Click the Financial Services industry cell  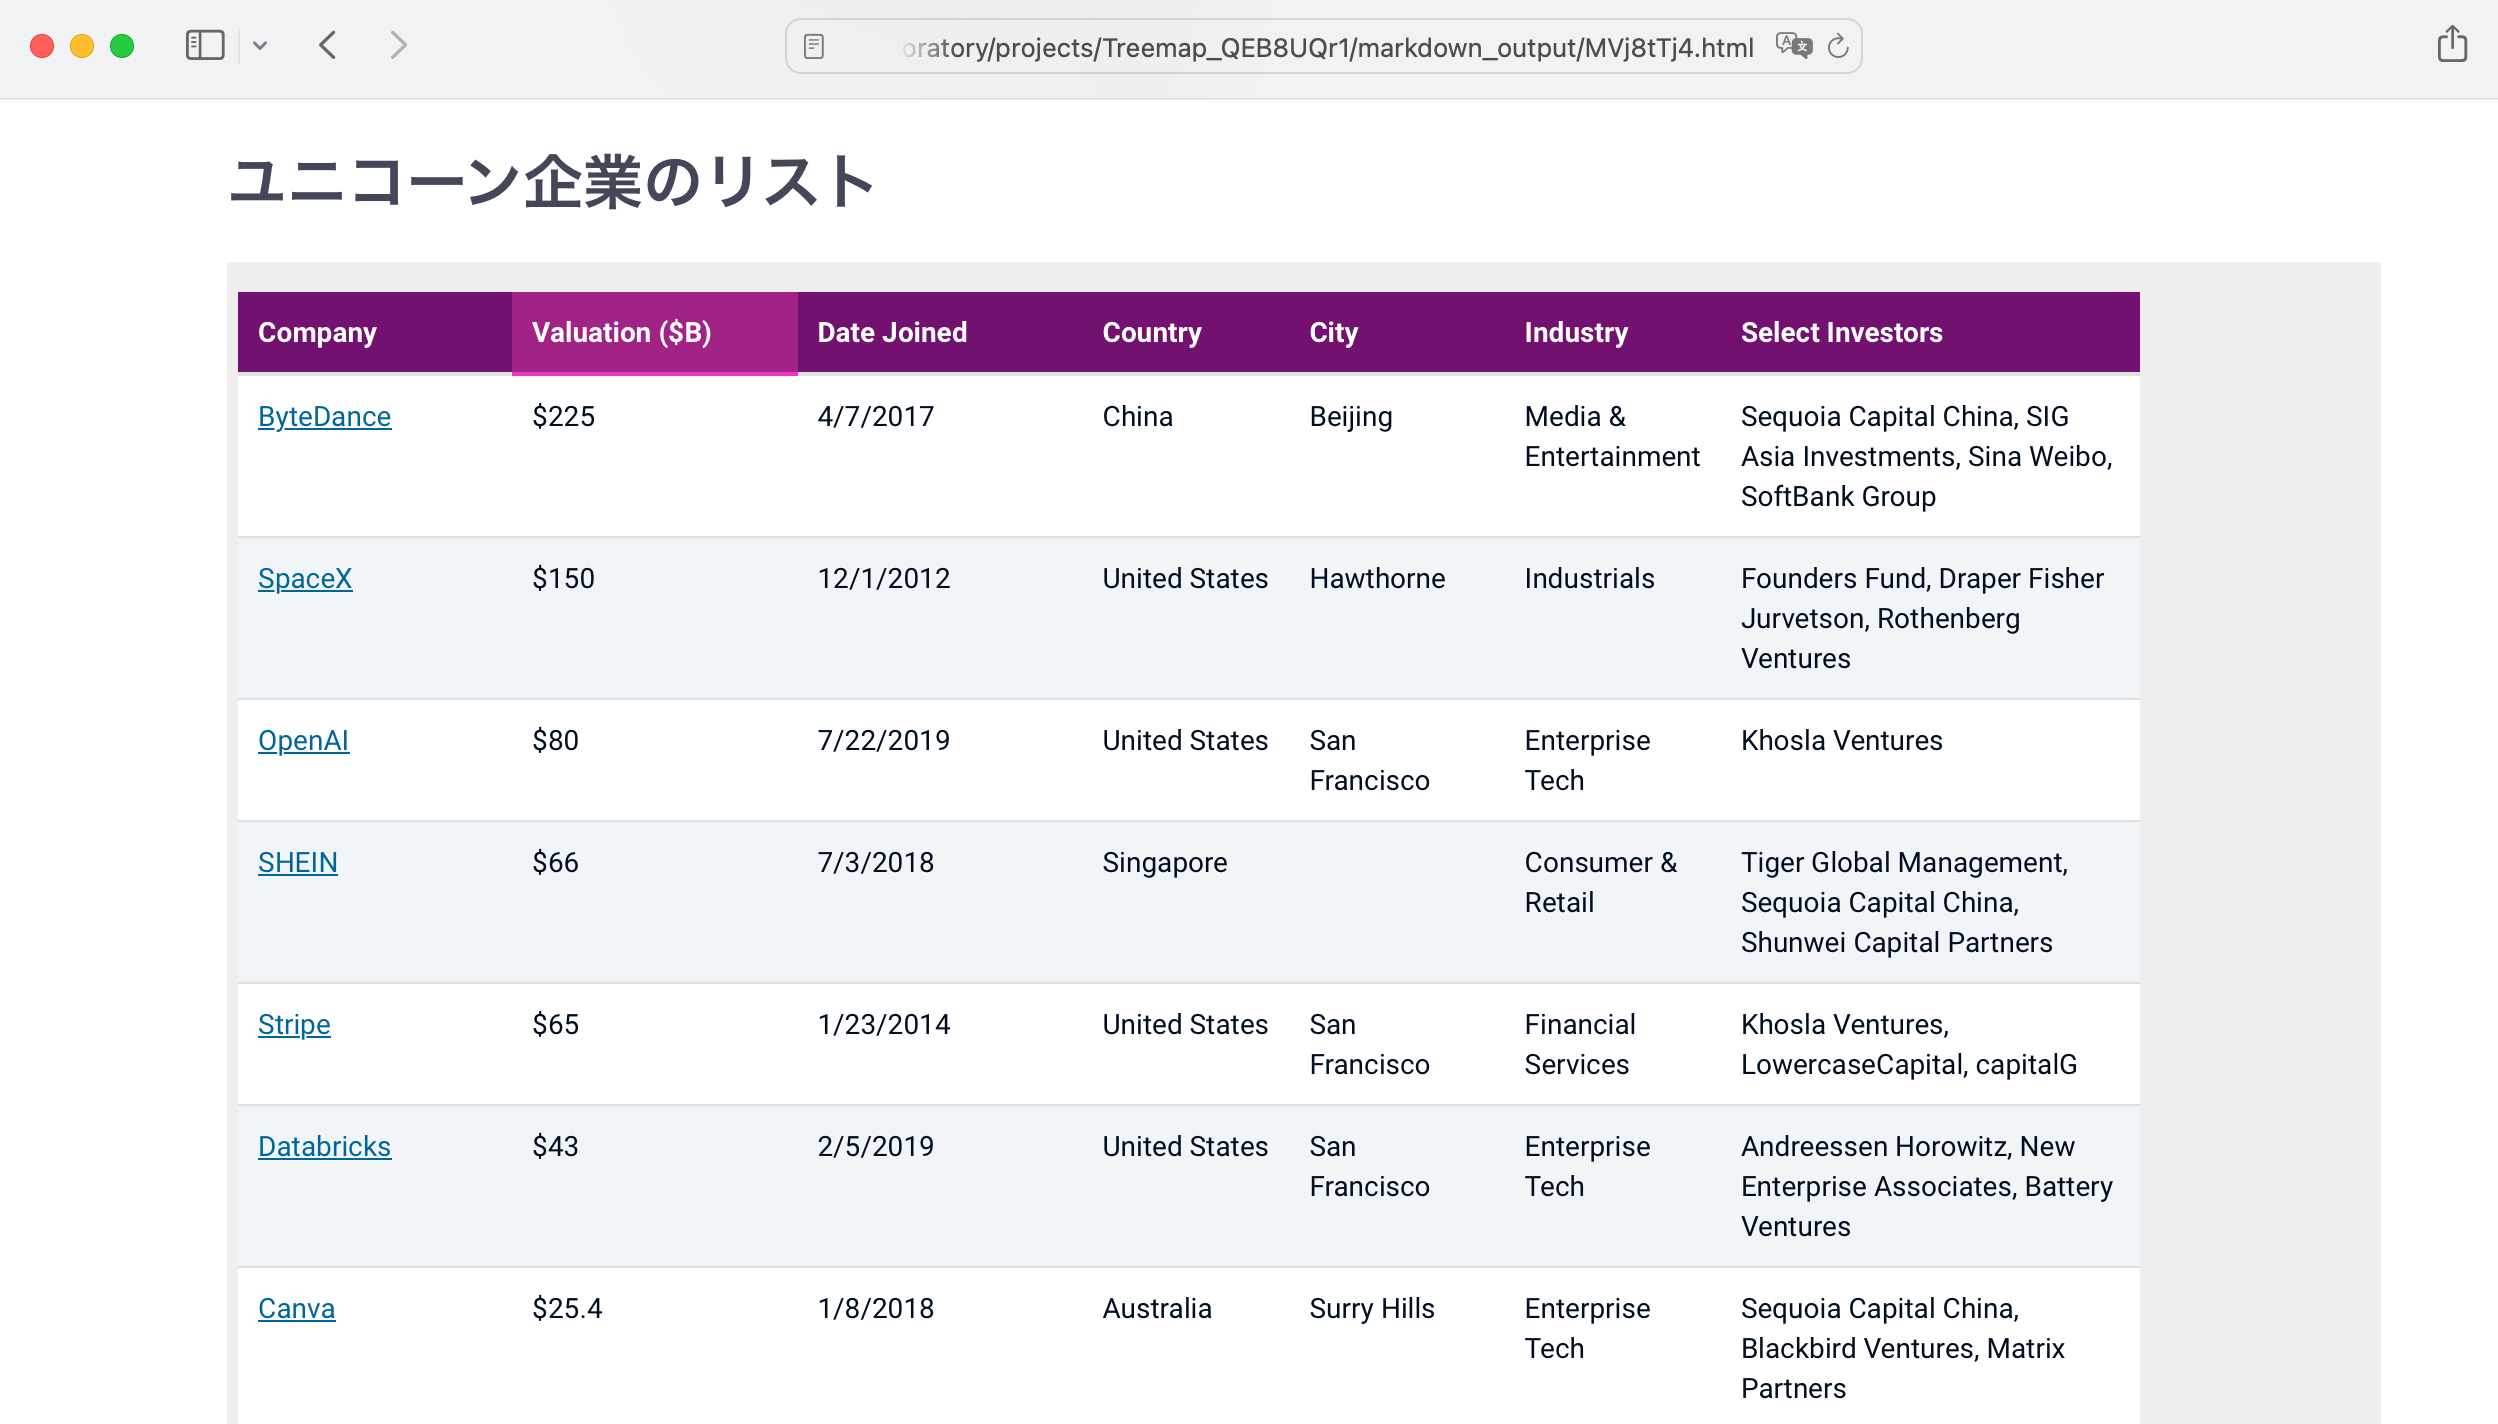1612,1044
